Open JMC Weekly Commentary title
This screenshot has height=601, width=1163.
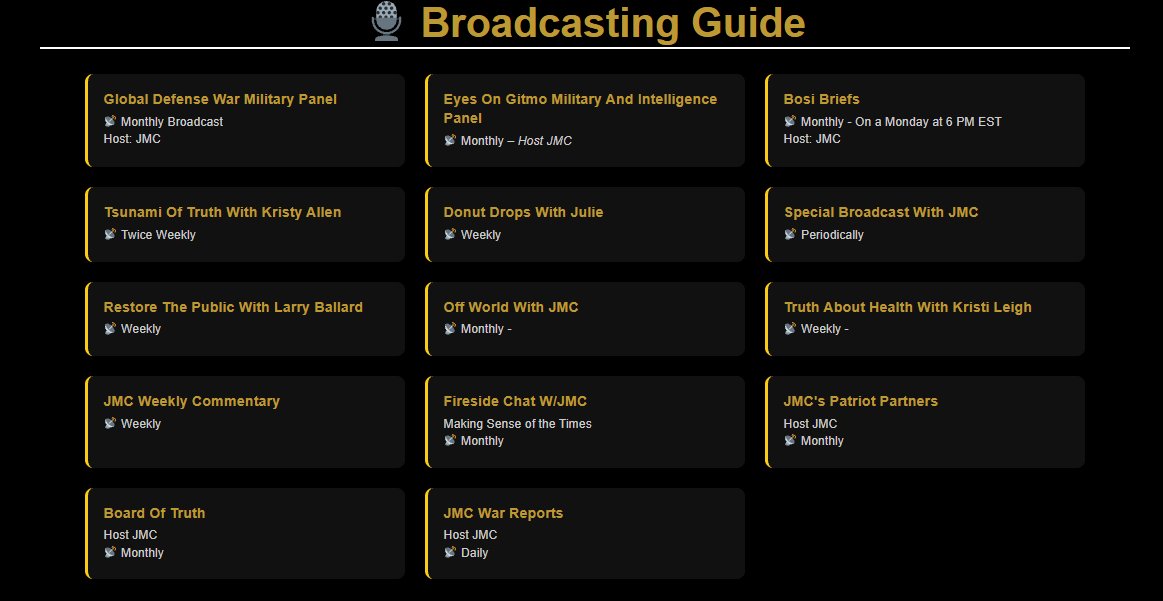(191, 401)
